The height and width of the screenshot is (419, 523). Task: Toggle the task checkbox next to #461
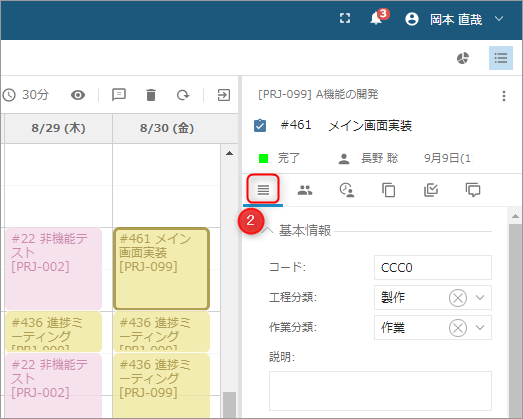(260, 126)
